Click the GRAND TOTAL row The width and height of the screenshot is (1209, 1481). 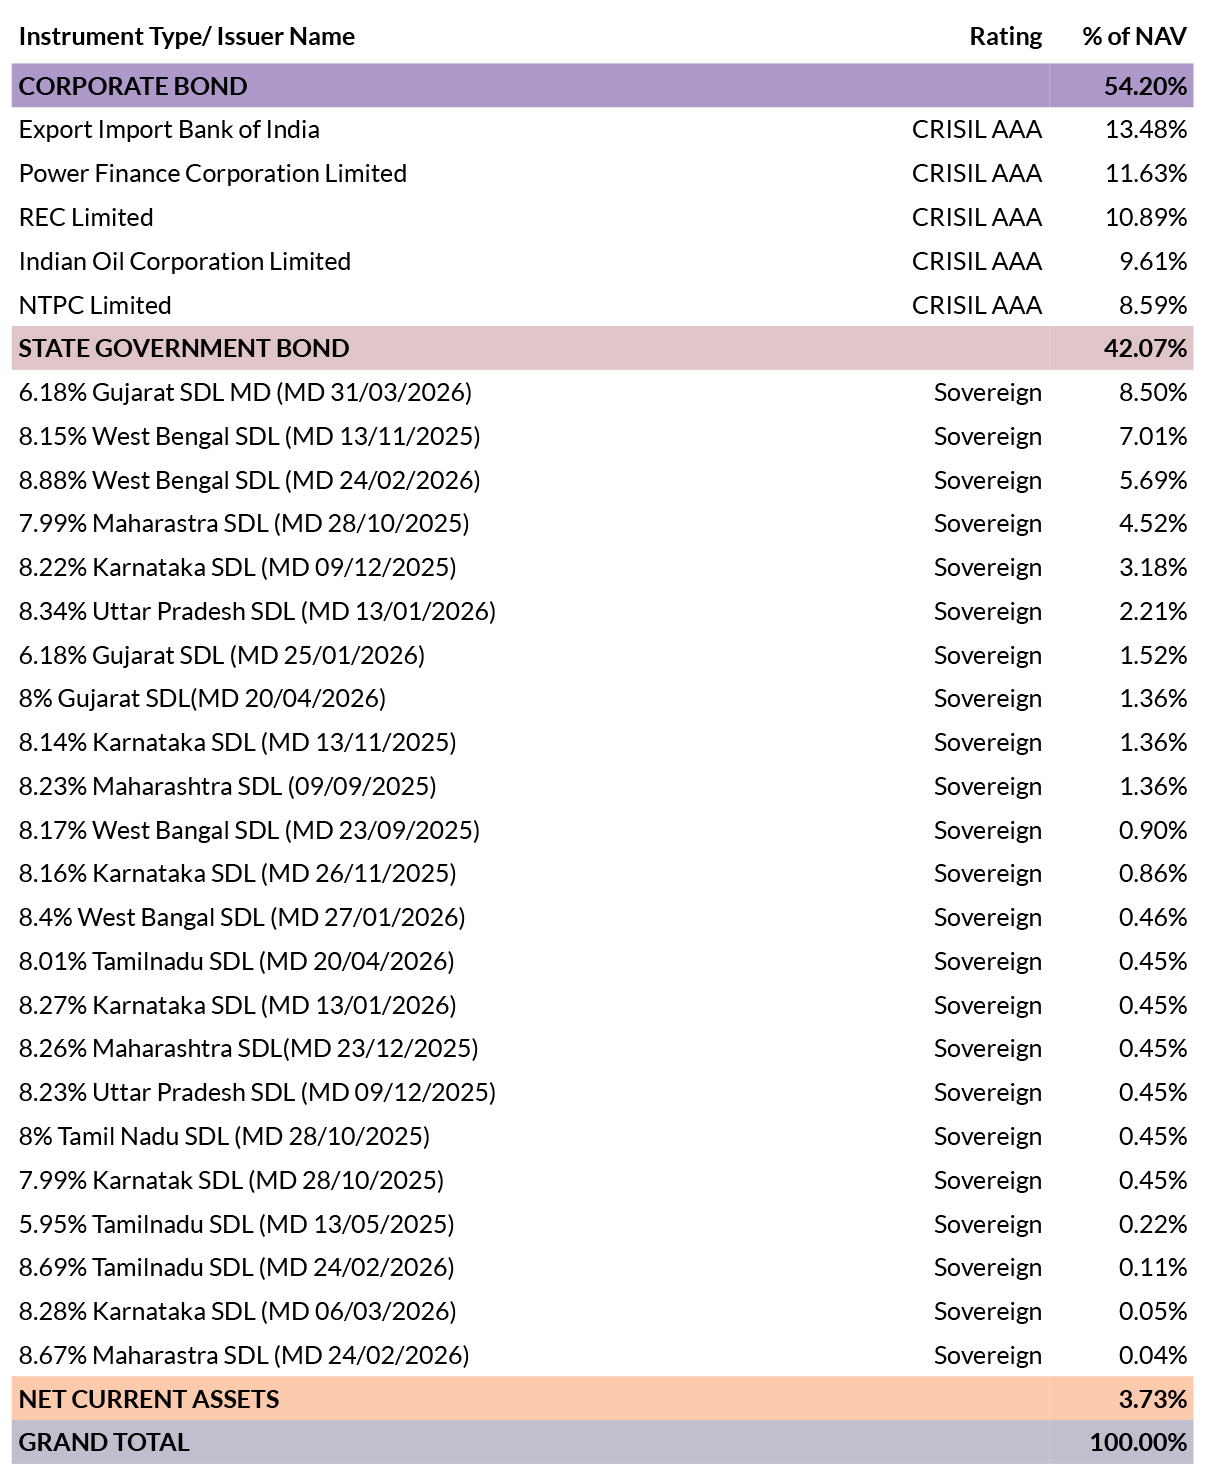602,1442
